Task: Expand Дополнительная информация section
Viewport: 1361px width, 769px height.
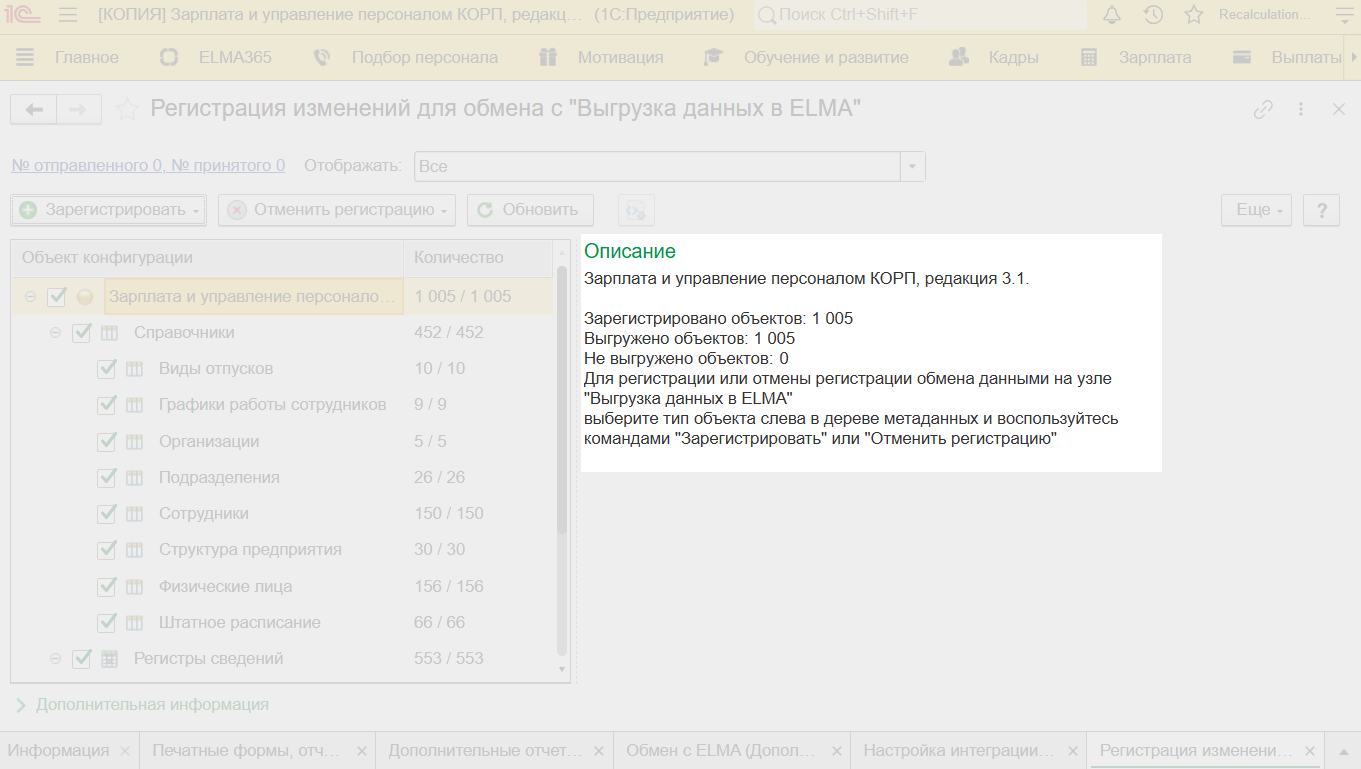Action: pyautogui.click(x=142, y=705)
